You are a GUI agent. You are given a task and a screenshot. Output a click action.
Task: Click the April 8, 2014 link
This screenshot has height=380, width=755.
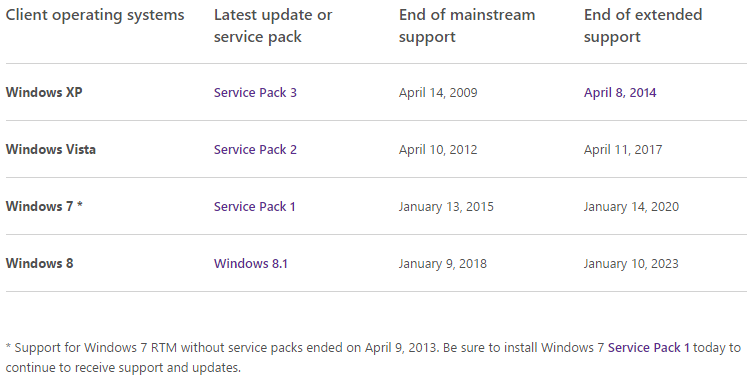pyautogui.click(x=620, y=92)
